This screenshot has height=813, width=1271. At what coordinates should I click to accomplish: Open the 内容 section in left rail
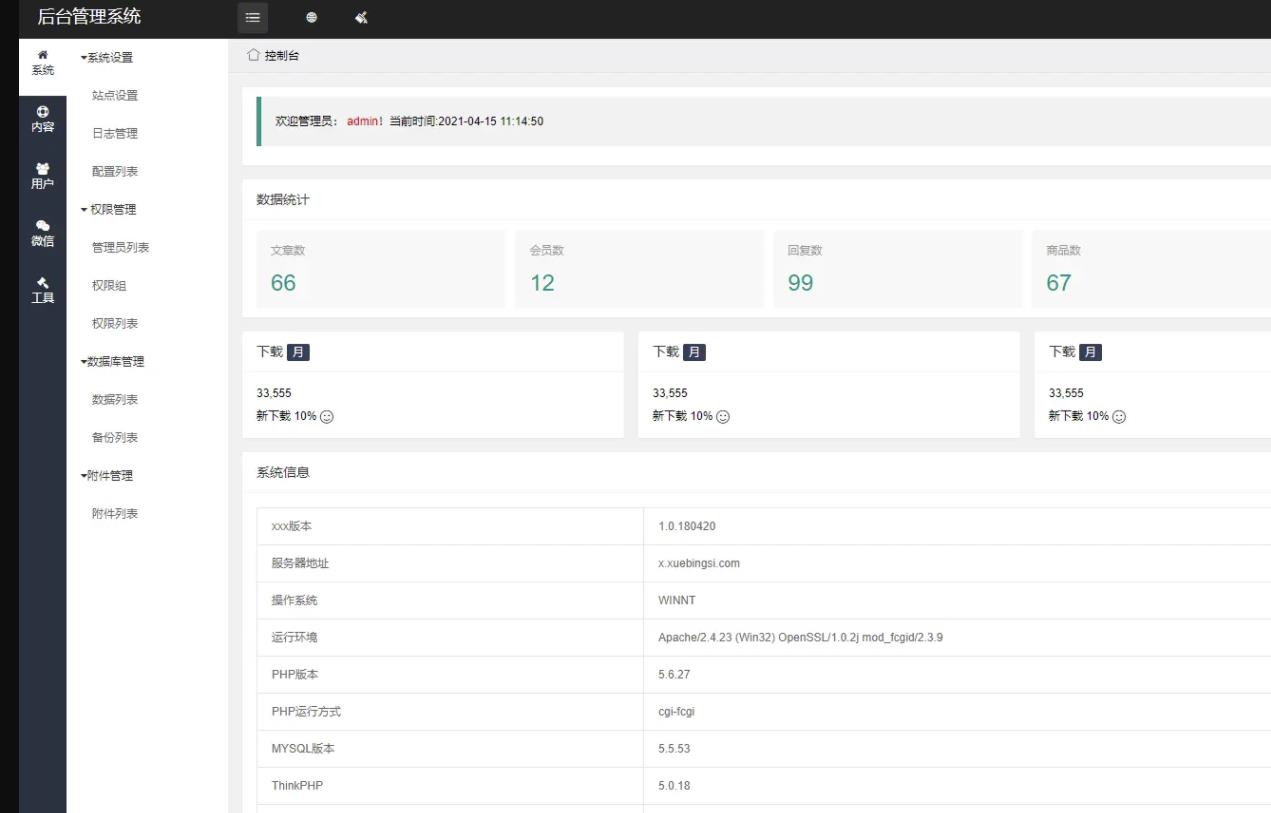[43, 120]
